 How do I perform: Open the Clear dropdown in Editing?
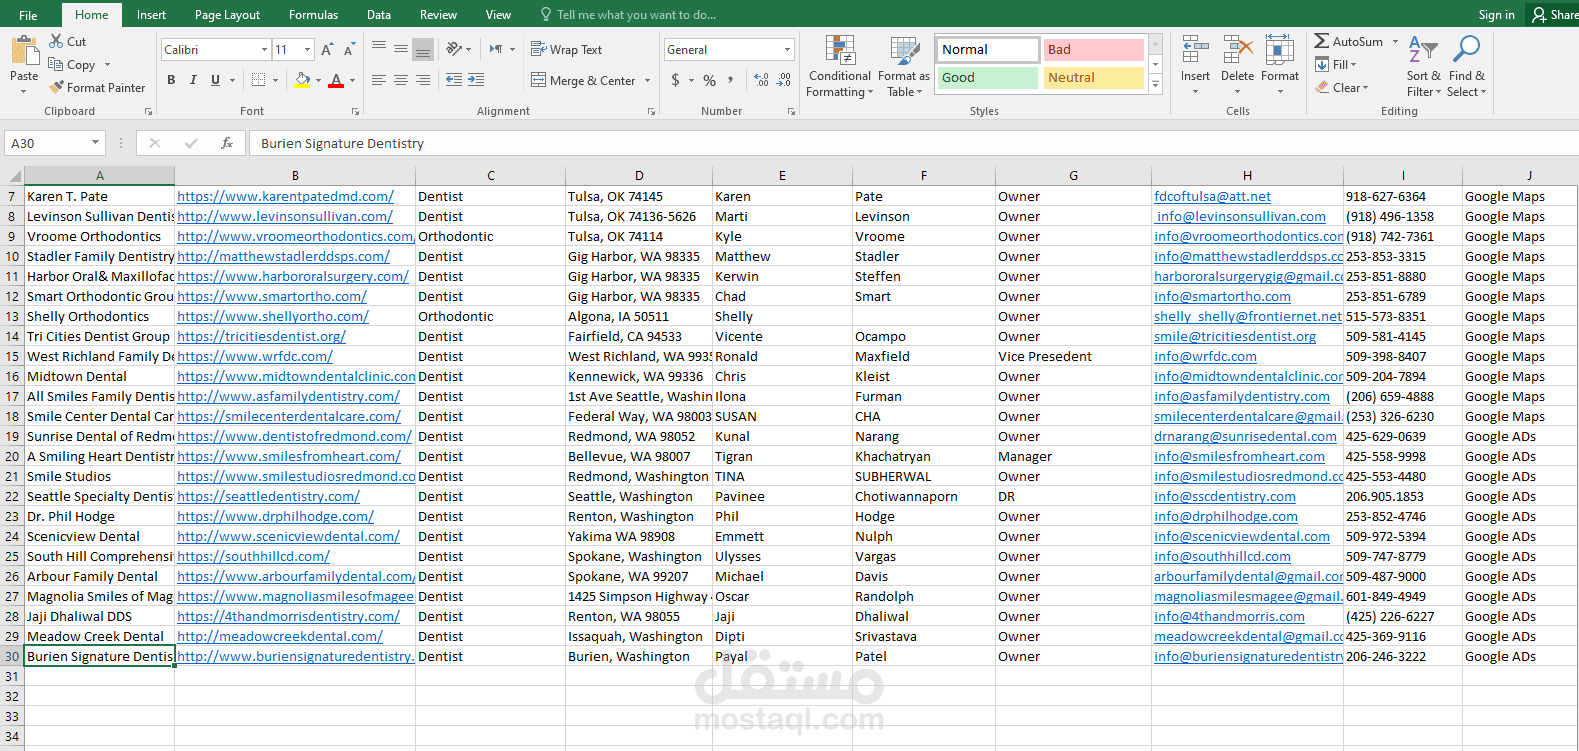click(x=1343, y=87)
